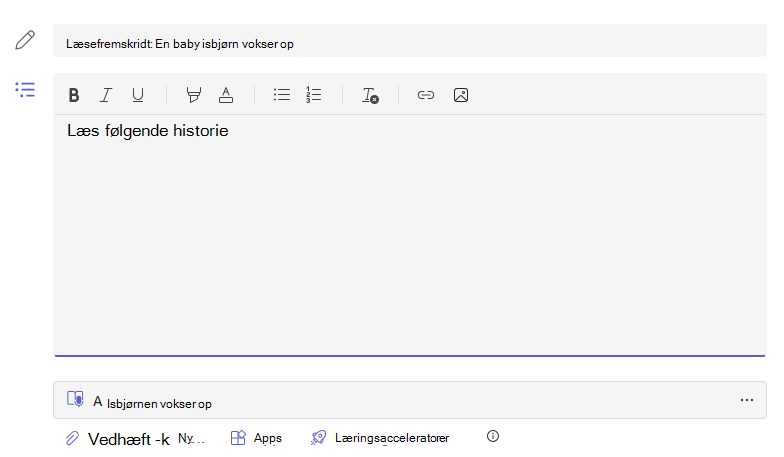Select the text highlight color tool
The image size is (784, 457).
tap(194, 95)
